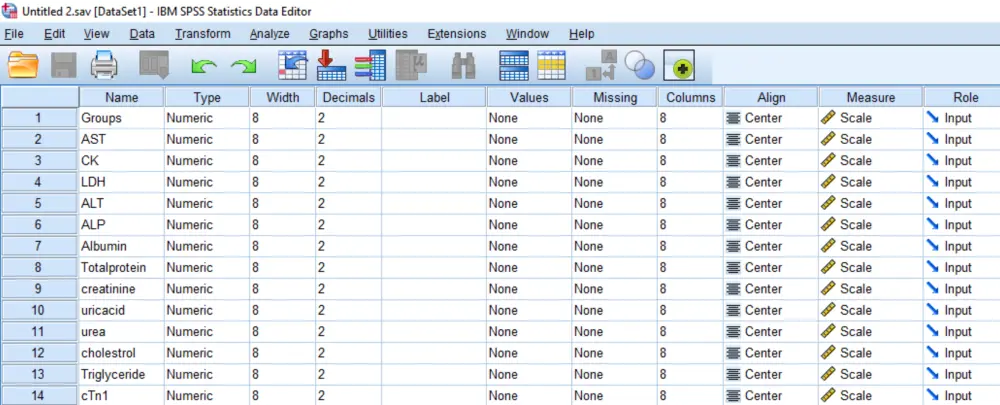This screenshot has width=1000, height=405.
Task: Click the Totalprotein variable name cell
Action: 122,267
